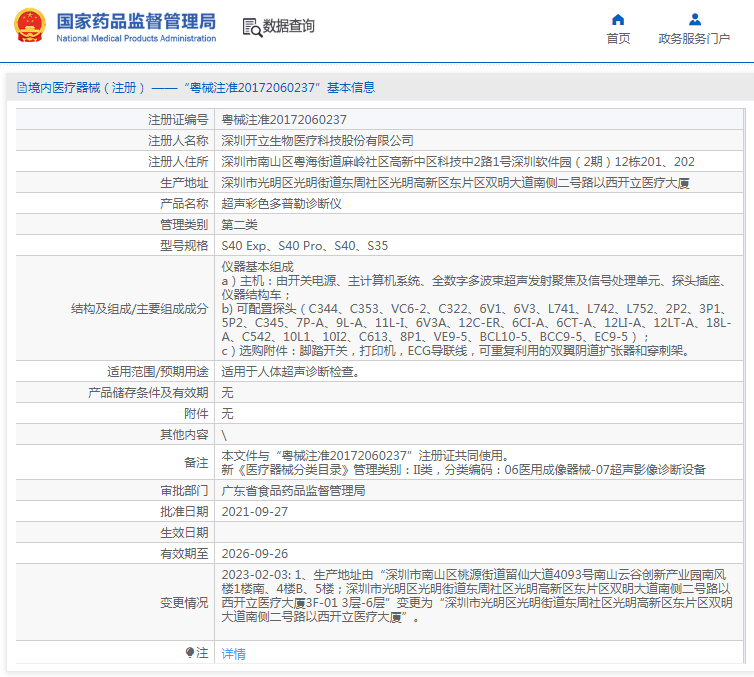
Task: Click the bulb icon next to 注
Action: tap(190, 652)
